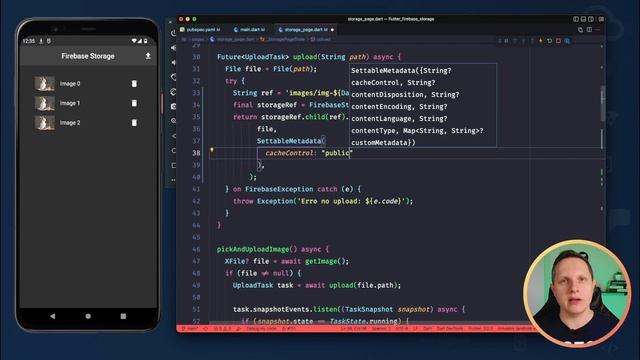The height and width of the screenshot is (360, 640).
Task: Close the unsaved storage_page.dart tab dot
Action: pos(332,30)
